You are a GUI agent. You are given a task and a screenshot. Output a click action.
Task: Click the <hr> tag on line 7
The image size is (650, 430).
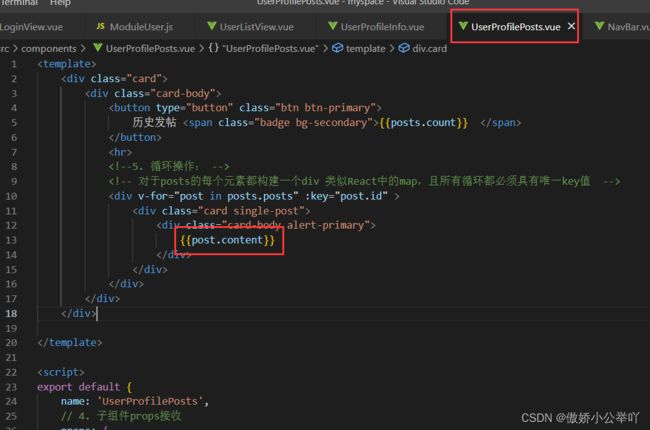point(120,152)
